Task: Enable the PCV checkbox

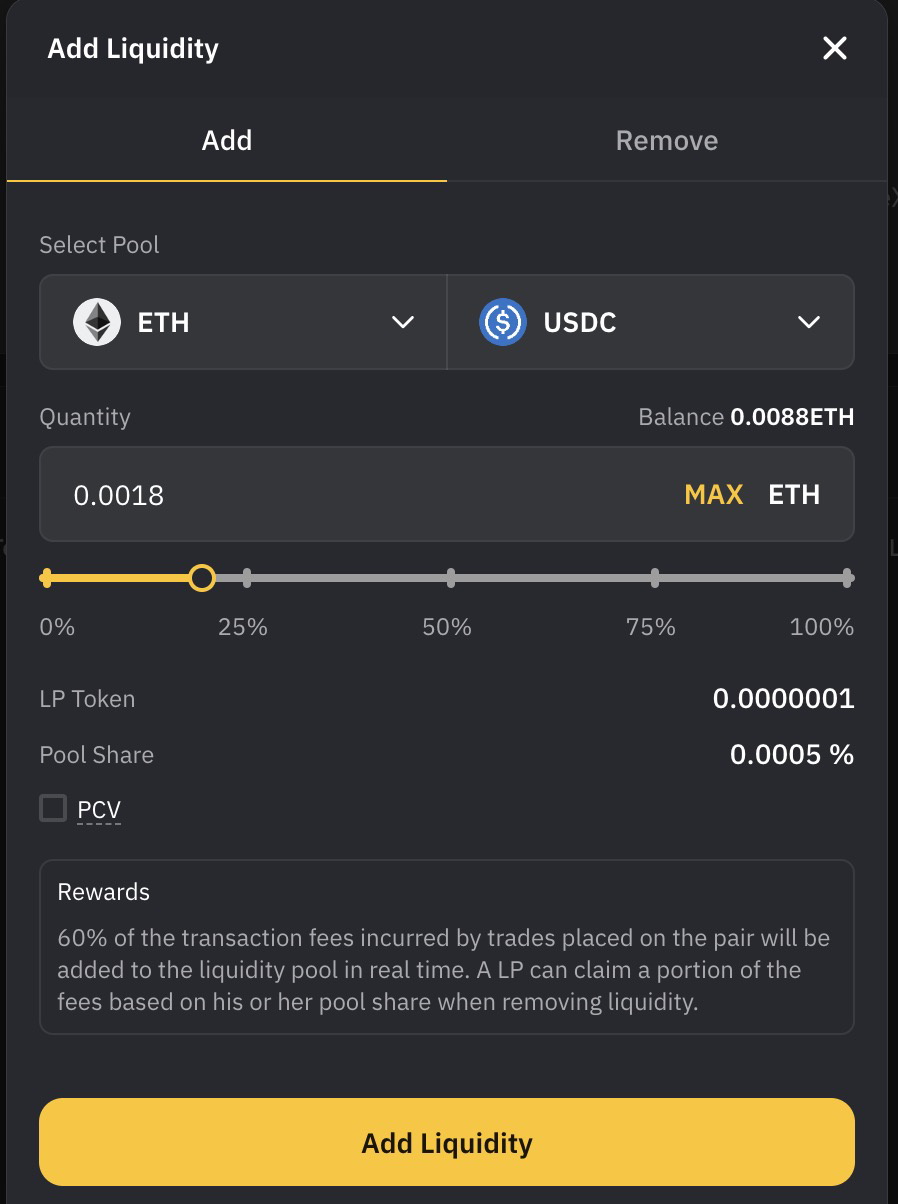Action: [x=53, y=807]
